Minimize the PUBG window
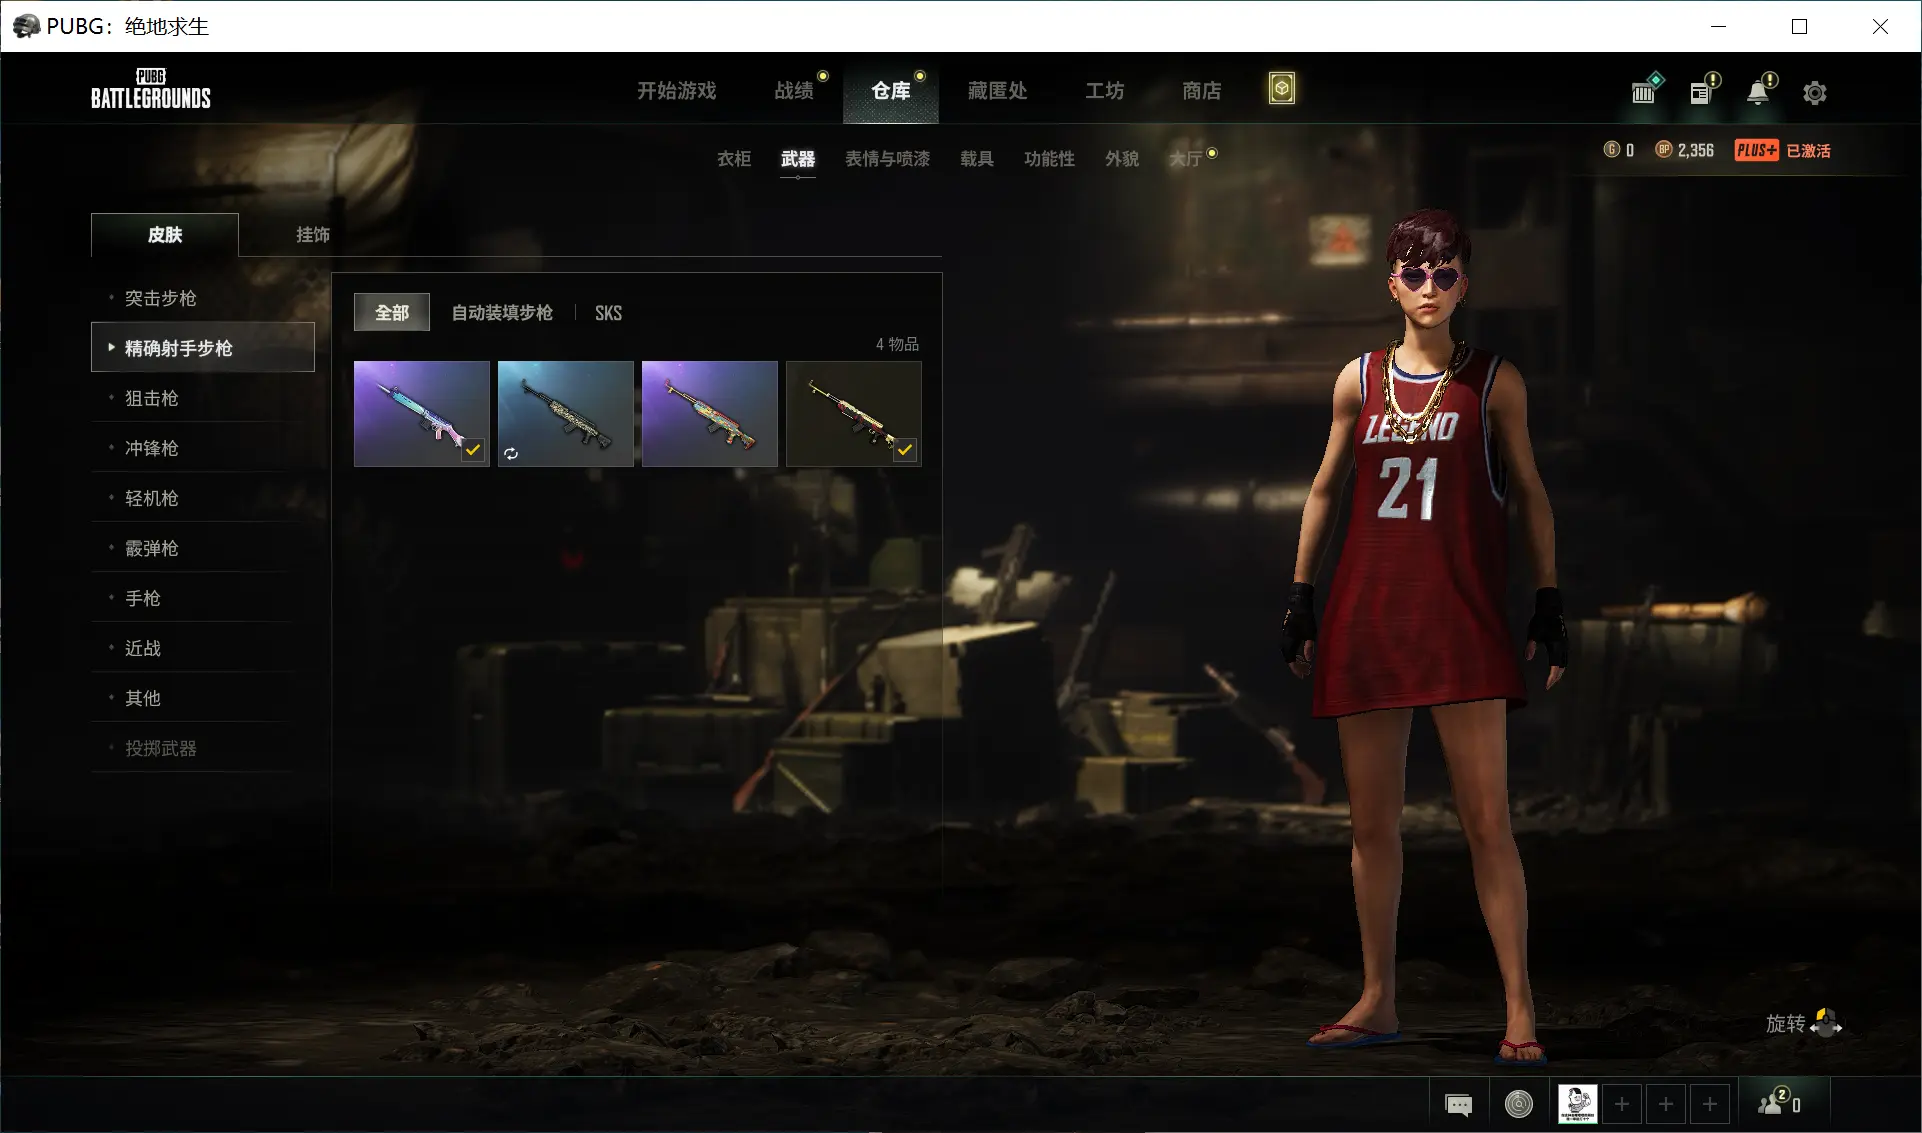Screen dimensions: 1922x1133 point(1718,26)
